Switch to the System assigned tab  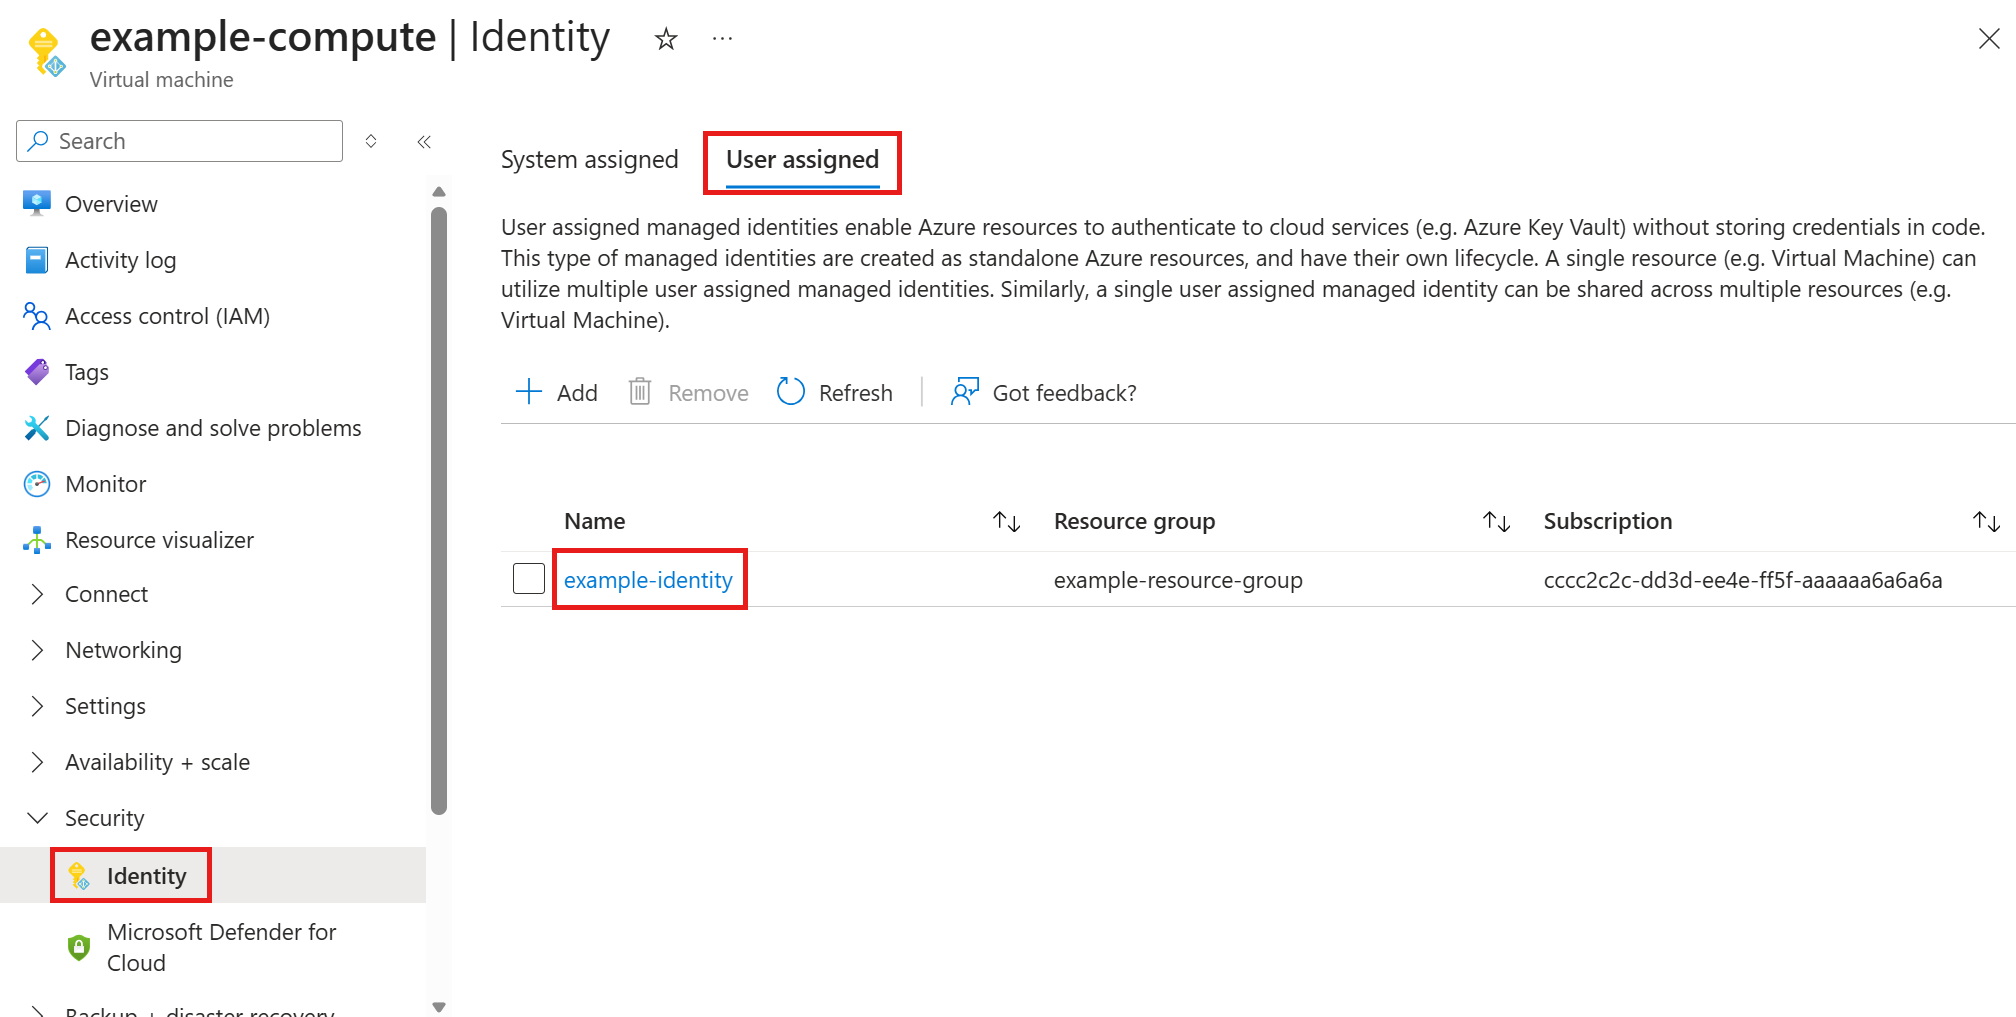(x=589, y=159)
